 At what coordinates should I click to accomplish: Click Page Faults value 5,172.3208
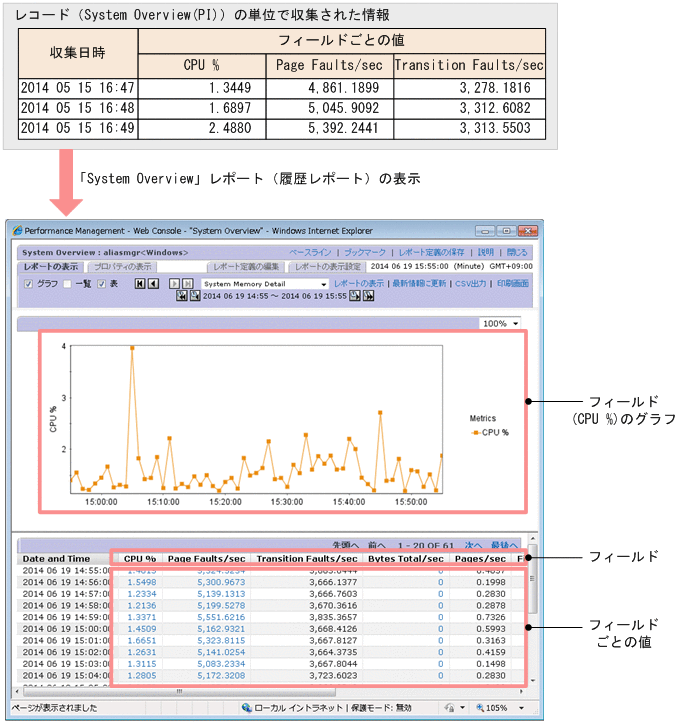(221, 676)
